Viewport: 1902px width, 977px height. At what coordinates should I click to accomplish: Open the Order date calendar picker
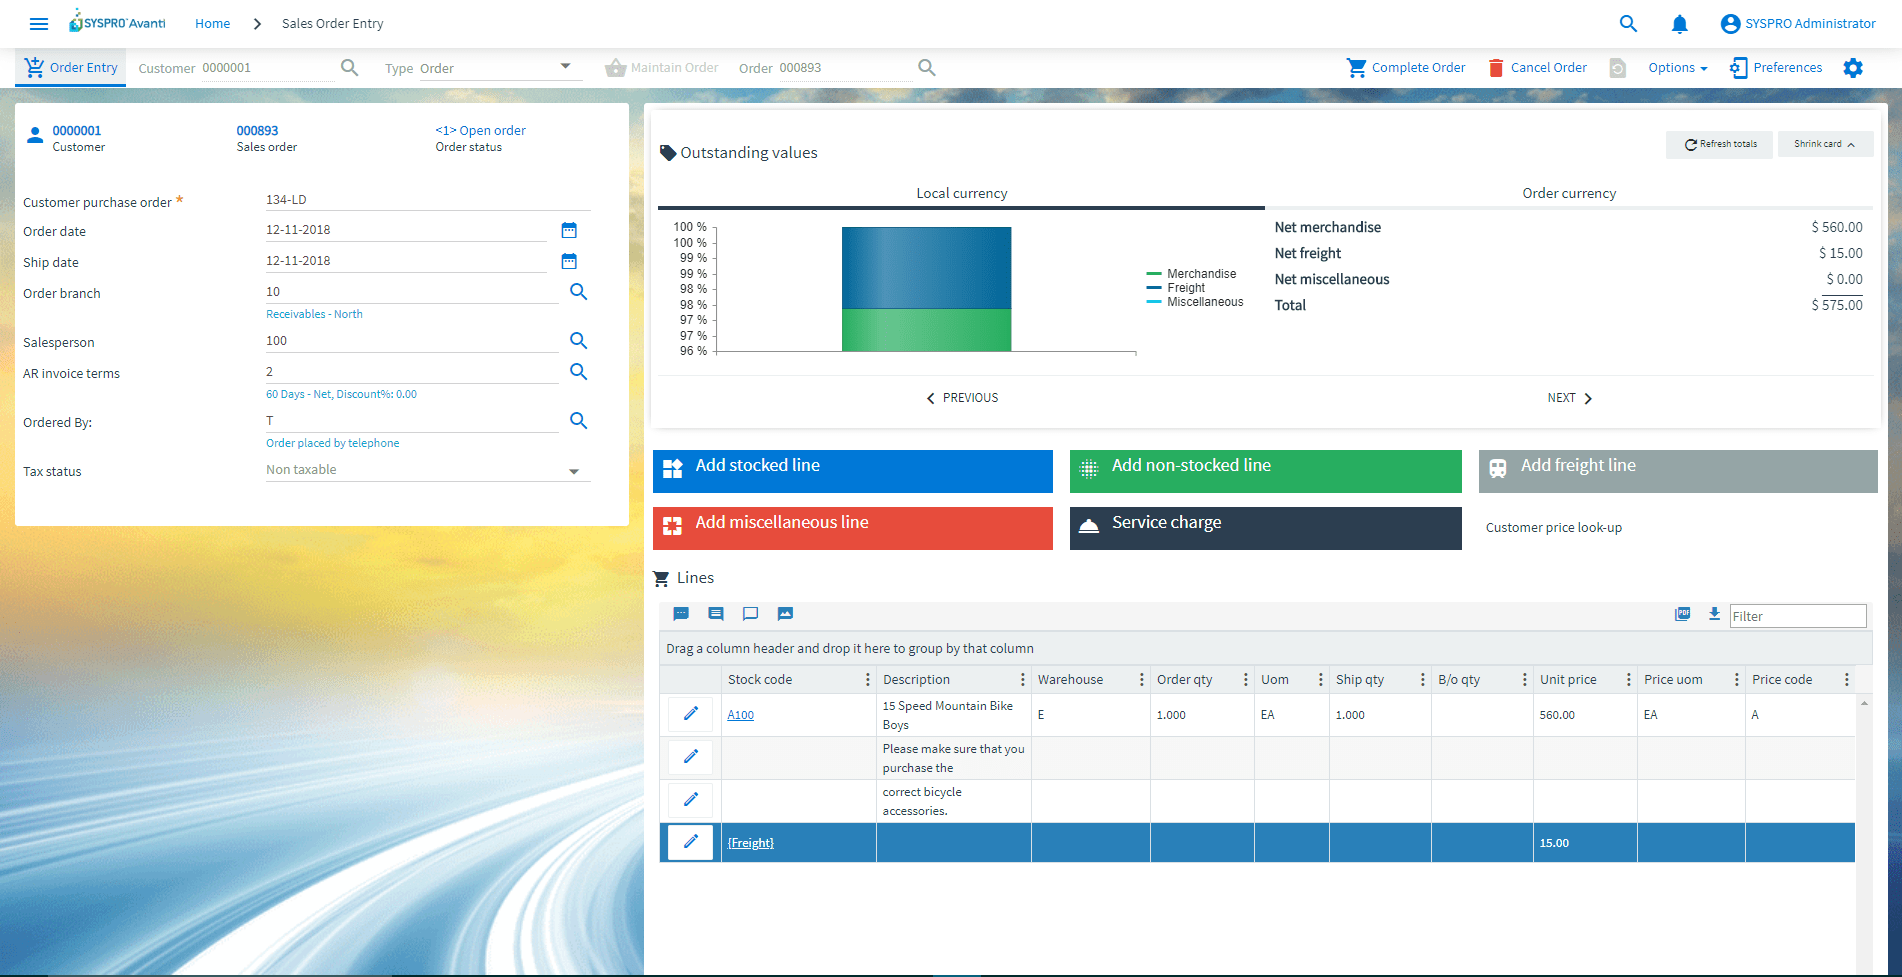[x=570, y=230]
